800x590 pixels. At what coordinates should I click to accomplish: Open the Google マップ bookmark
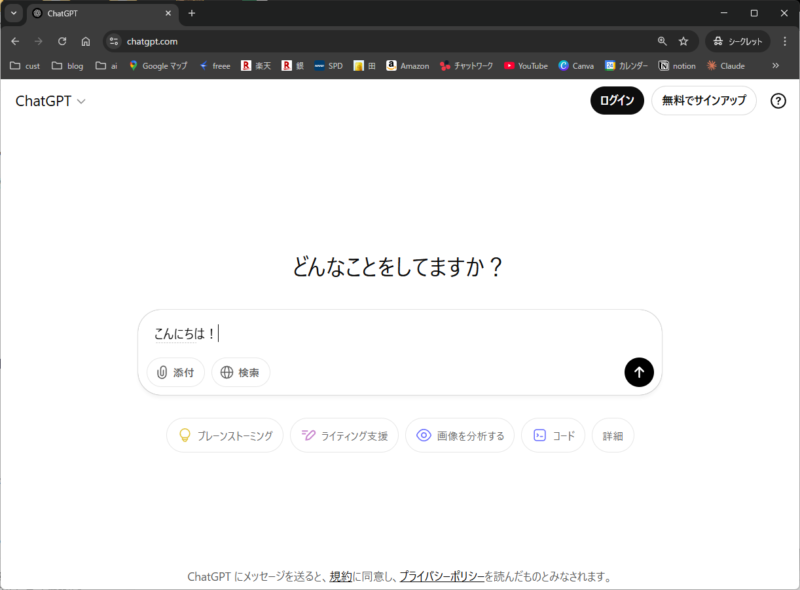tap(158, 66)
